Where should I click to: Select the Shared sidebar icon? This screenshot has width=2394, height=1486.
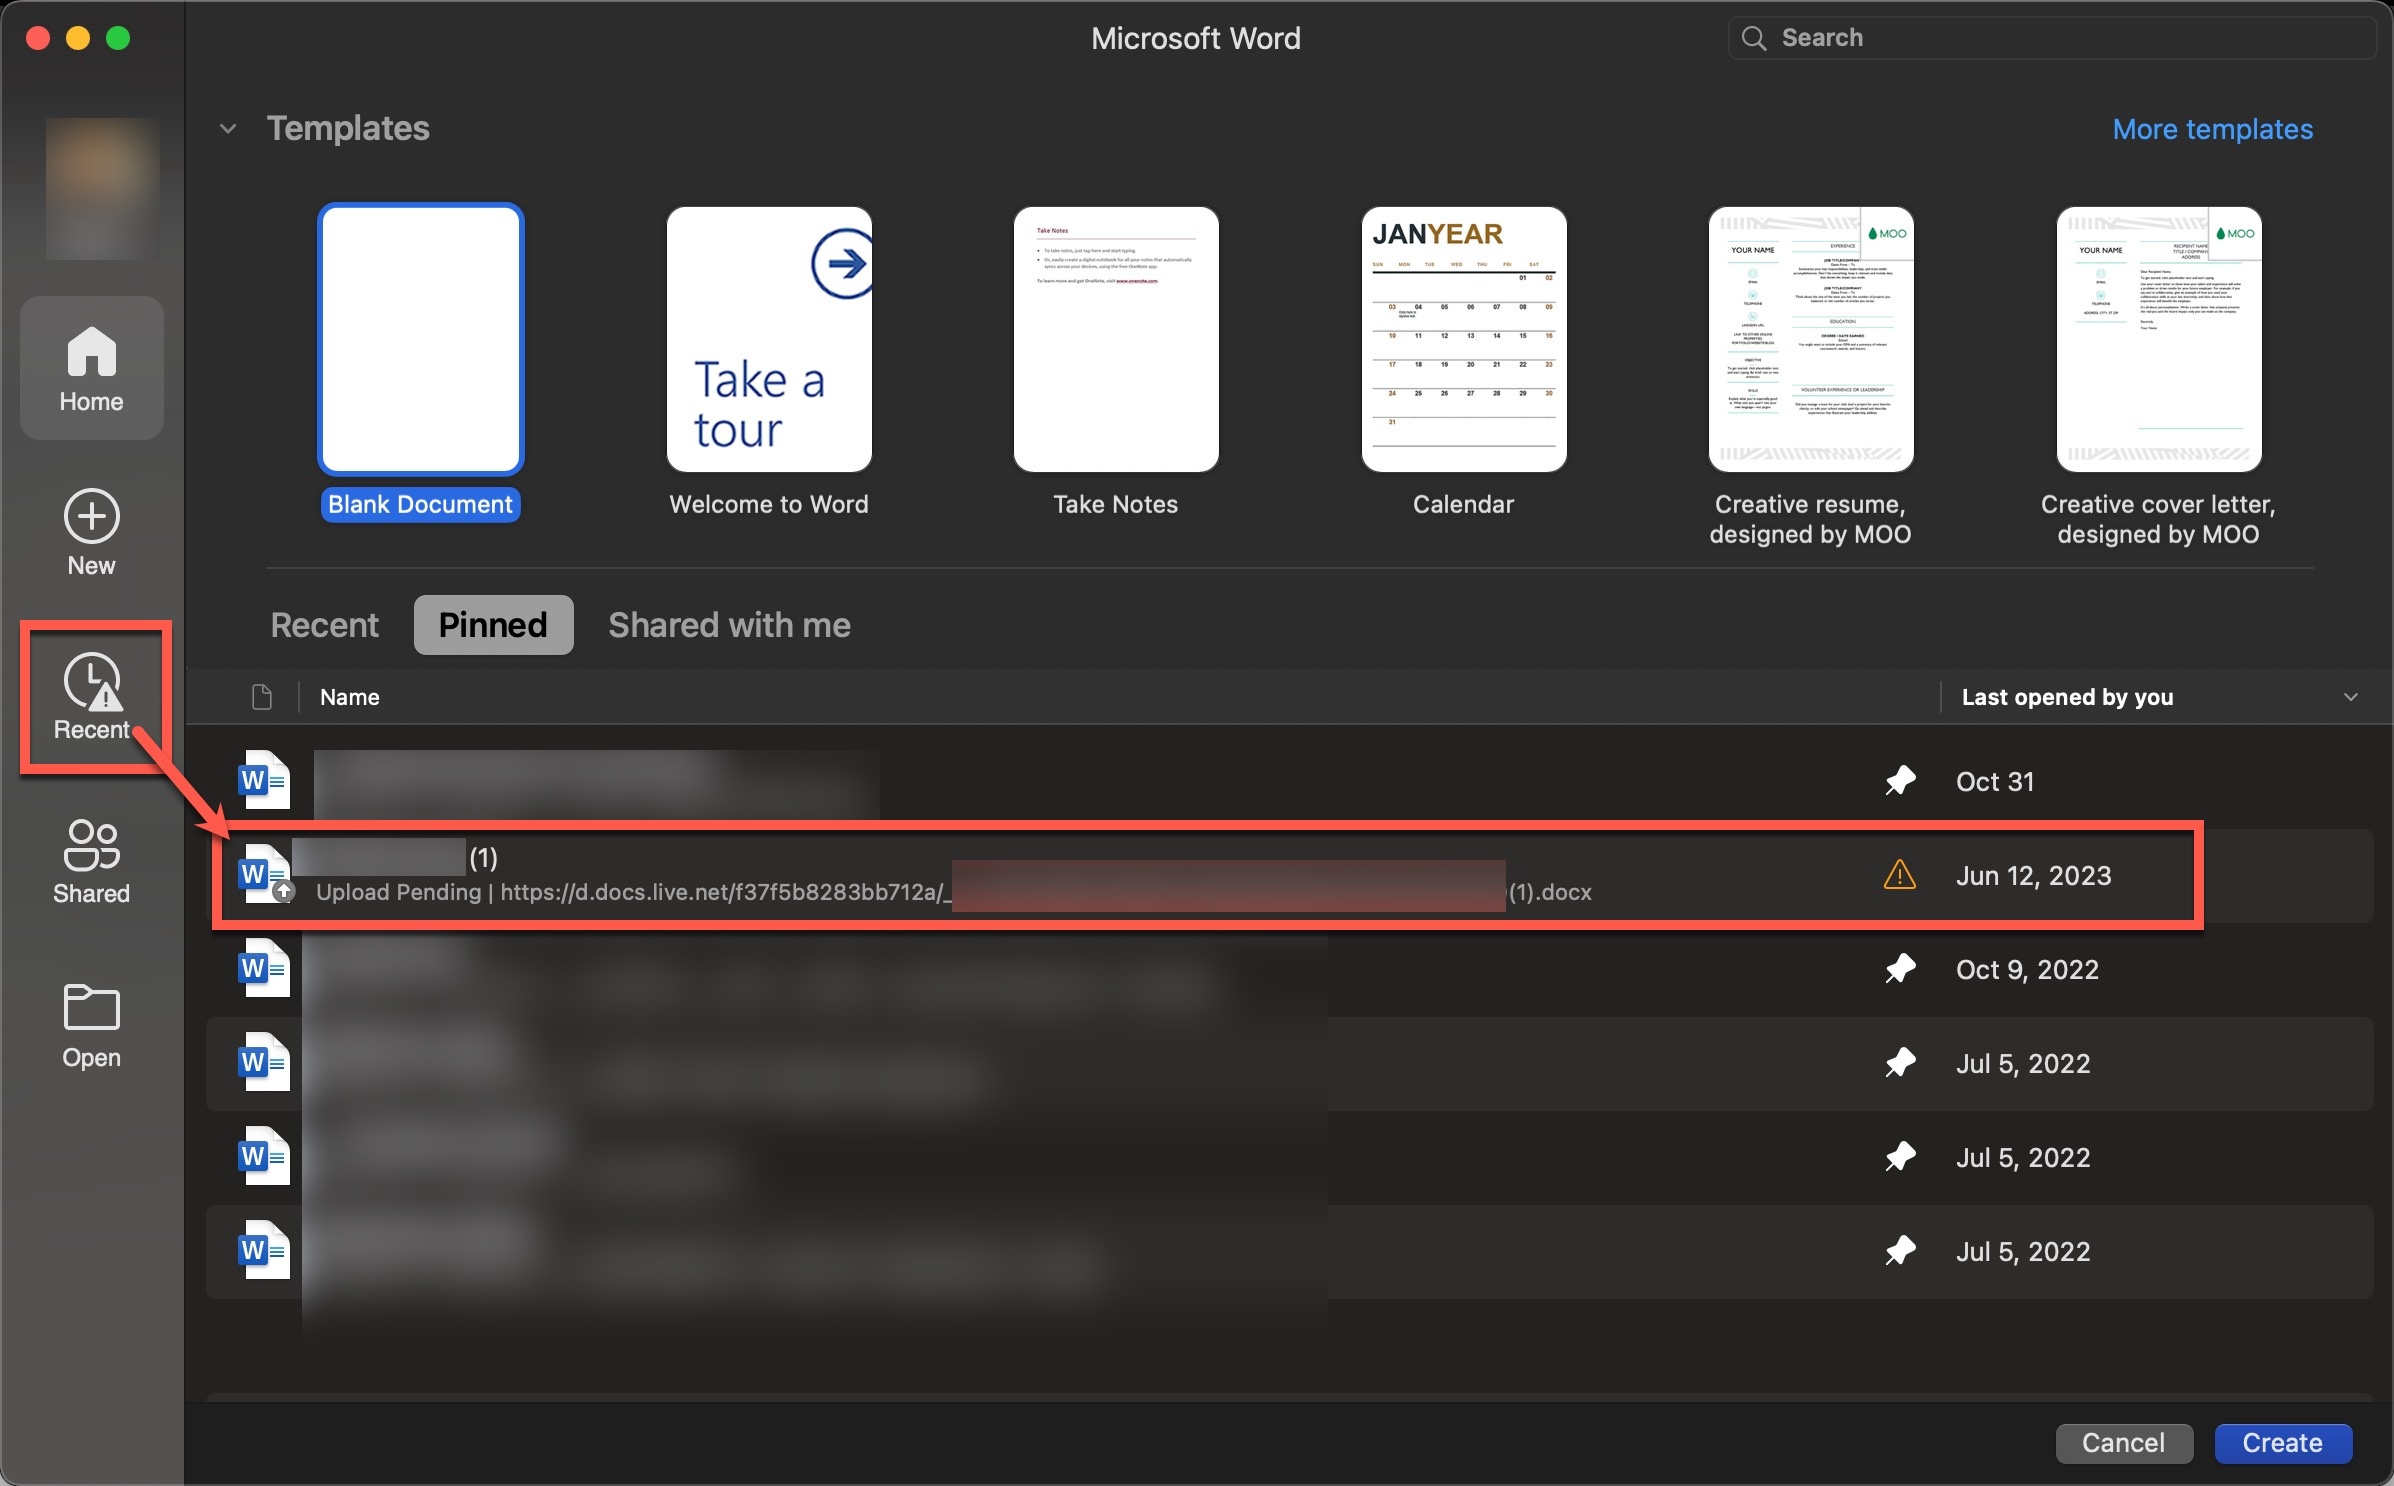(91, 860)
